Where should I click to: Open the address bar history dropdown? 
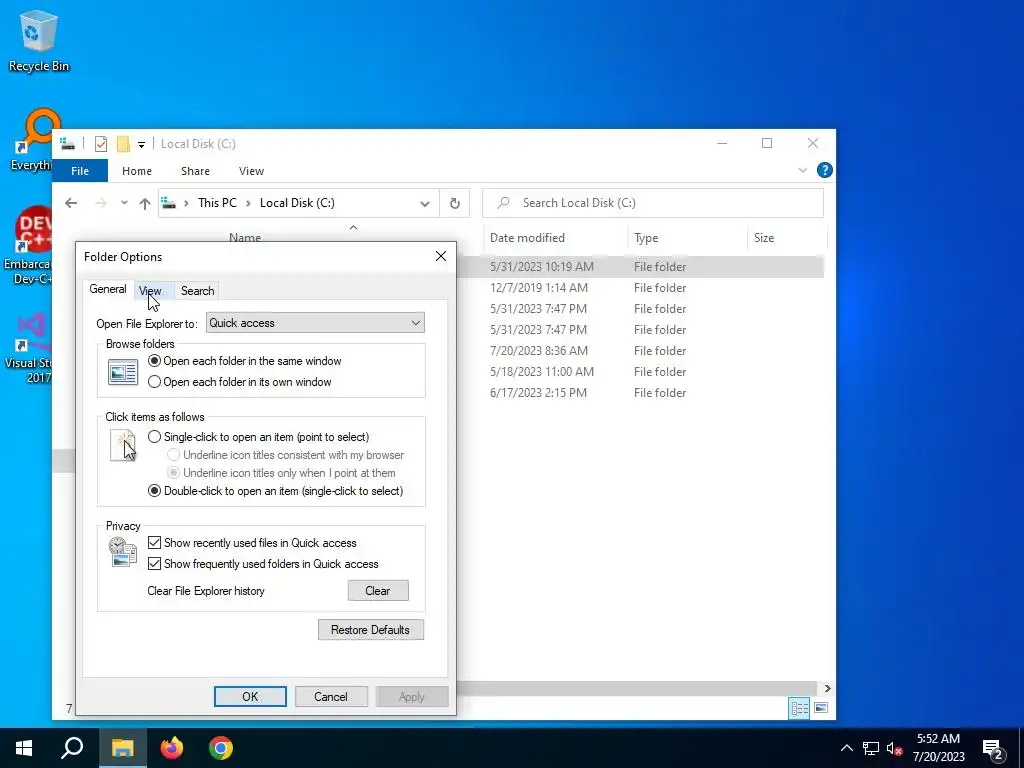coord(424,203)
